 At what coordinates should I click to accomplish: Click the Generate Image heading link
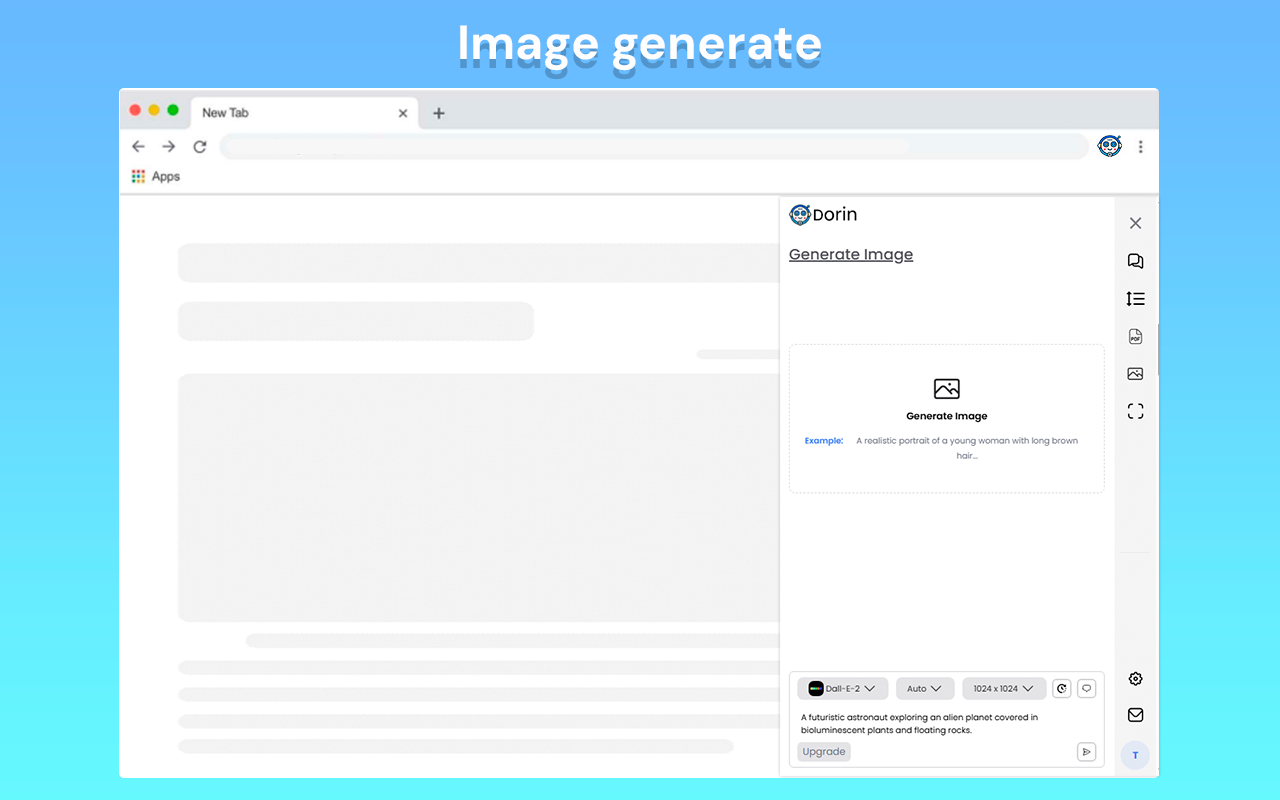851,255
